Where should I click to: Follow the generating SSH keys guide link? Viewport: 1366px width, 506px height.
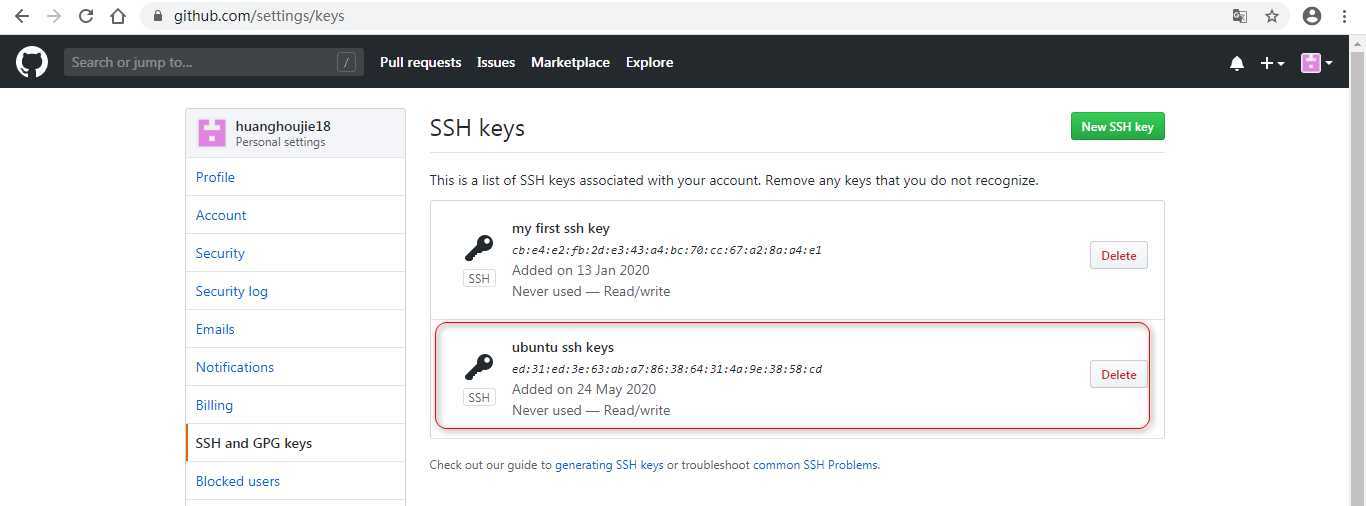pyautogui.click(x=609, y=465)
